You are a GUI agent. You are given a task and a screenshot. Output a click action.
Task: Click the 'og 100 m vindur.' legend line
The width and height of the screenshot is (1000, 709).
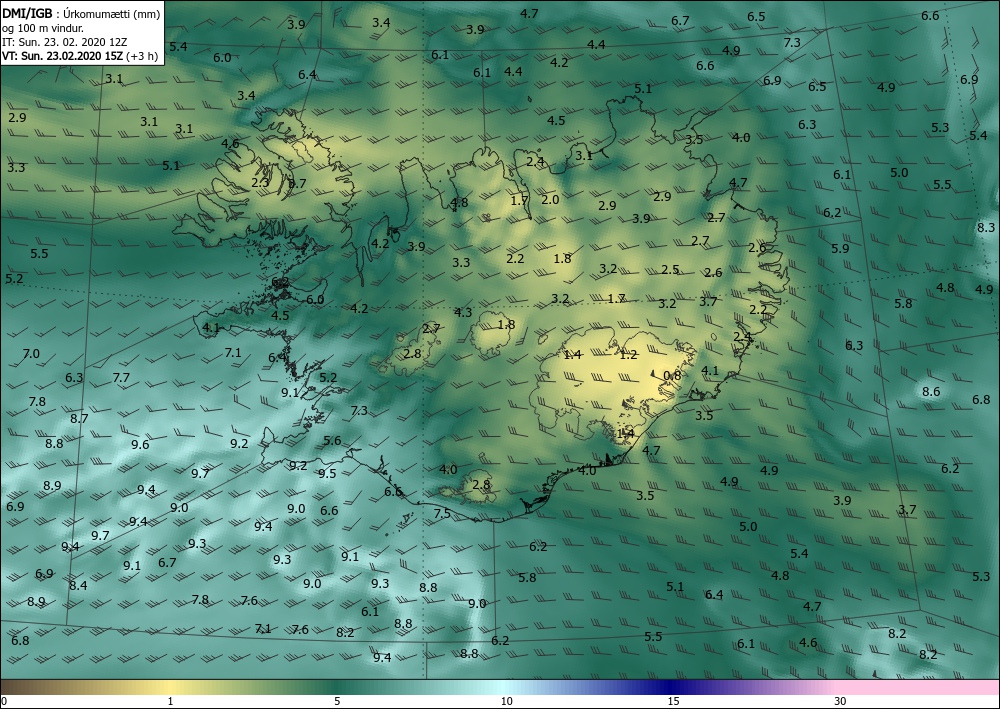click(x=43, y=28)
